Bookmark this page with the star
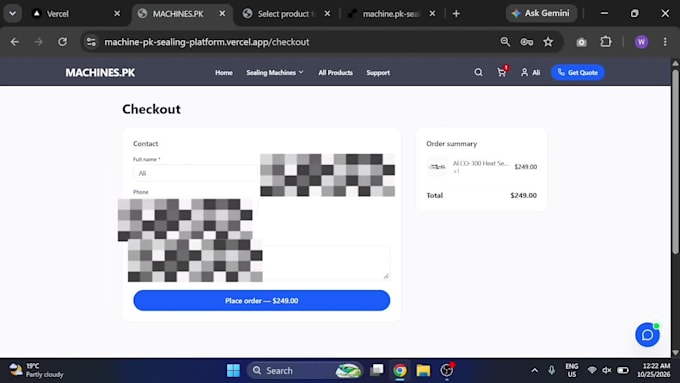The height and width of the screenshot is (383, 680). [x=548, y=42]
